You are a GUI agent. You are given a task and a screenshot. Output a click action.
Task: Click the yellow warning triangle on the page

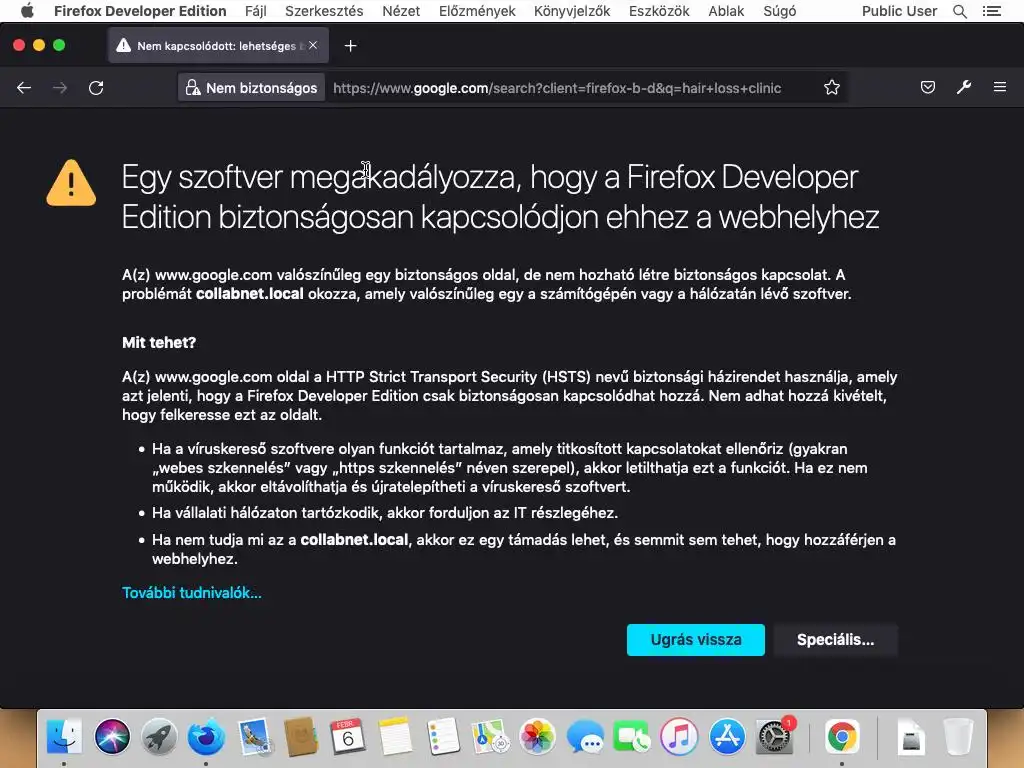tap(71, 183)
